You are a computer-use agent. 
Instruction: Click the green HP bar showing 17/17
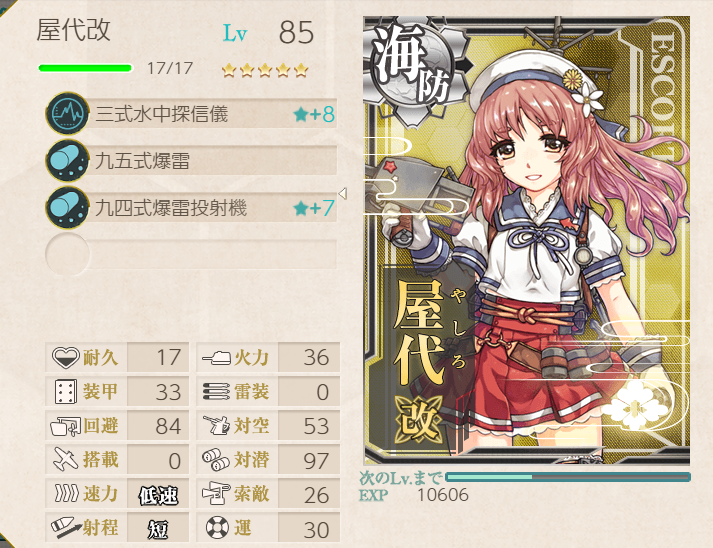coord(85,68)
